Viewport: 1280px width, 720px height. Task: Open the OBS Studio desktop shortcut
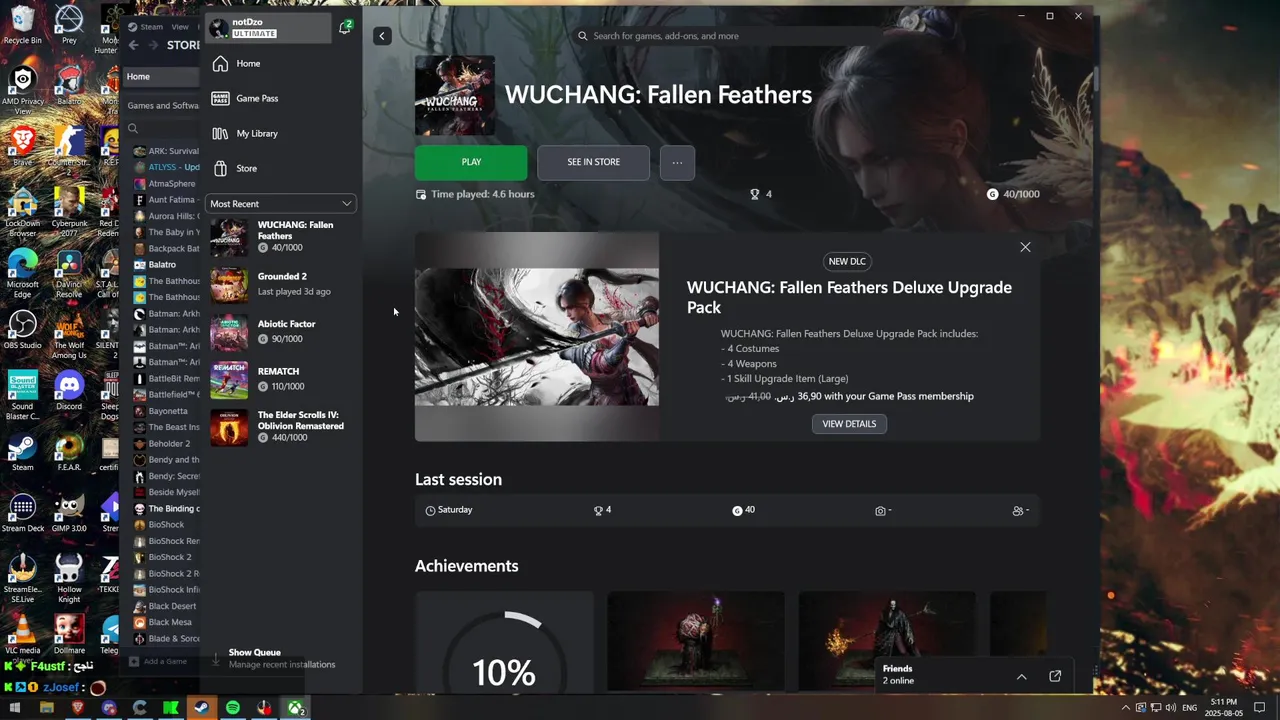coord(22,330)
